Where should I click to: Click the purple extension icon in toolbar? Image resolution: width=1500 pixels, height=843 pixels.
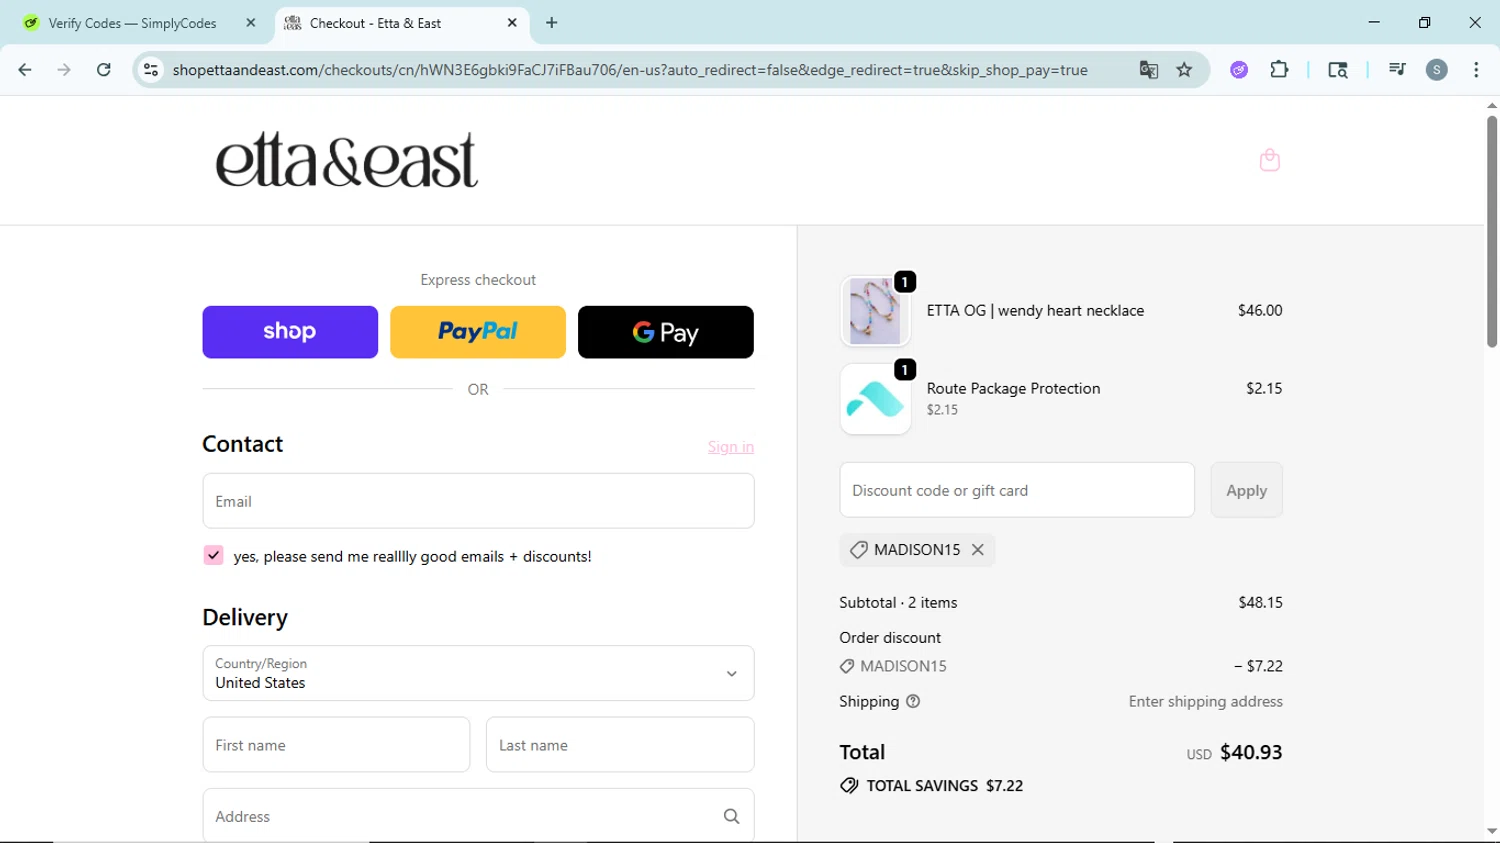1239,70
